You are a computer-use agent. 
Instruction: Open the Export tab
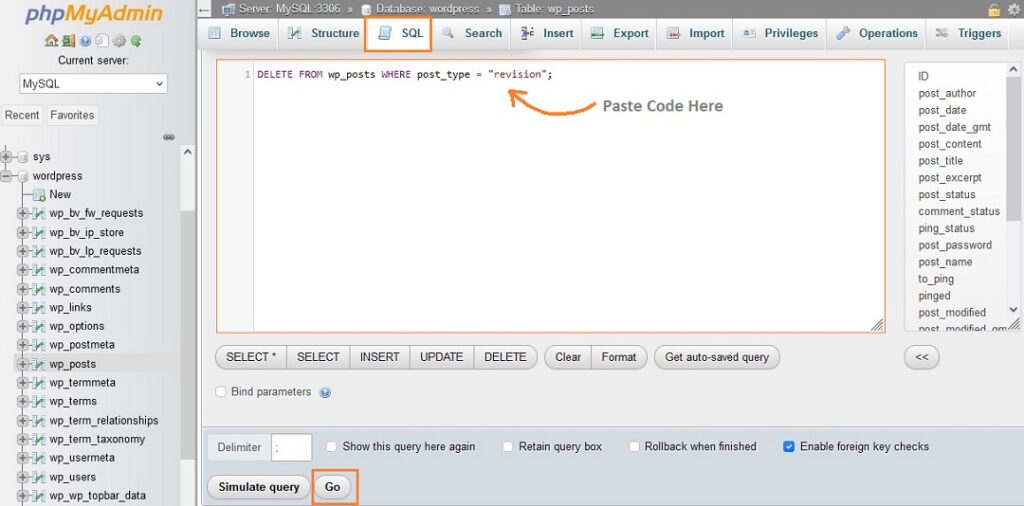(x=620, y=33)
